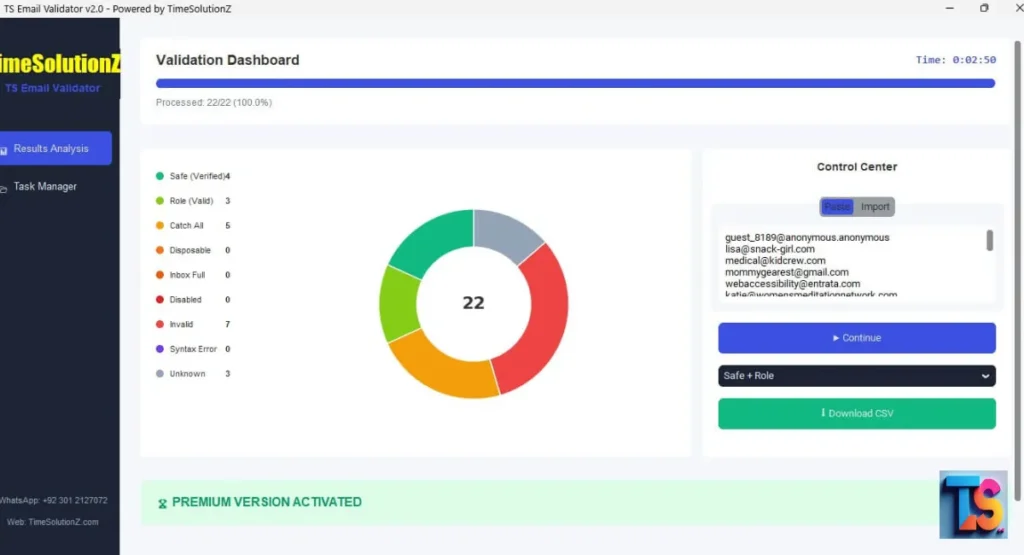This screenshot has width=1024, height=555.
Task: Click the hourglass icon beside Premium Version
Action: [162, 503]
